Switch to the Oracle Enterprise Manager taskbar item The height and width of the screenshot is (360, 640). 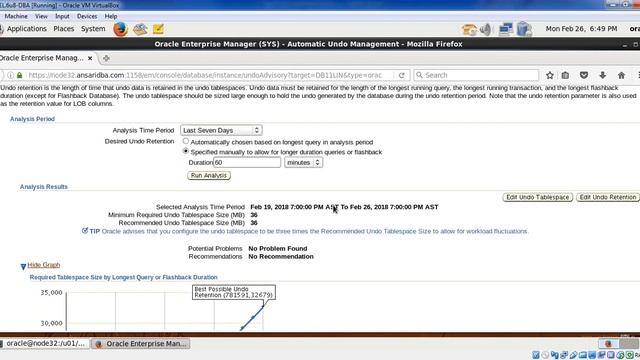coord(141,344)
